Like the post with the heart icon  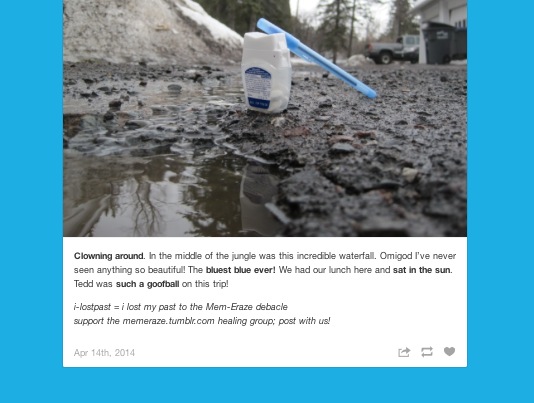pyautogui.click(x=449, y=351)
